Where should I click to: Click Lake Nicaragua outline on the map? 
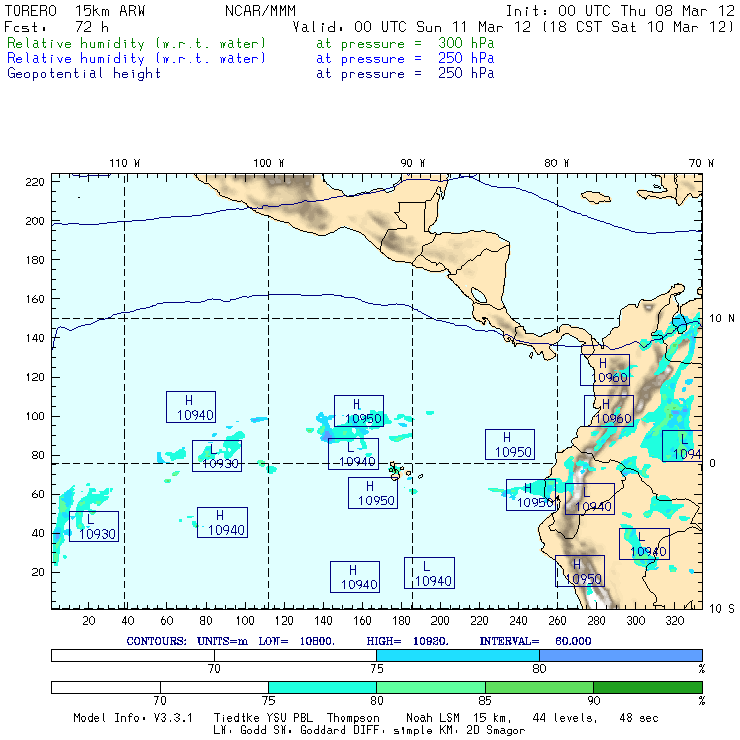[479, 295]
